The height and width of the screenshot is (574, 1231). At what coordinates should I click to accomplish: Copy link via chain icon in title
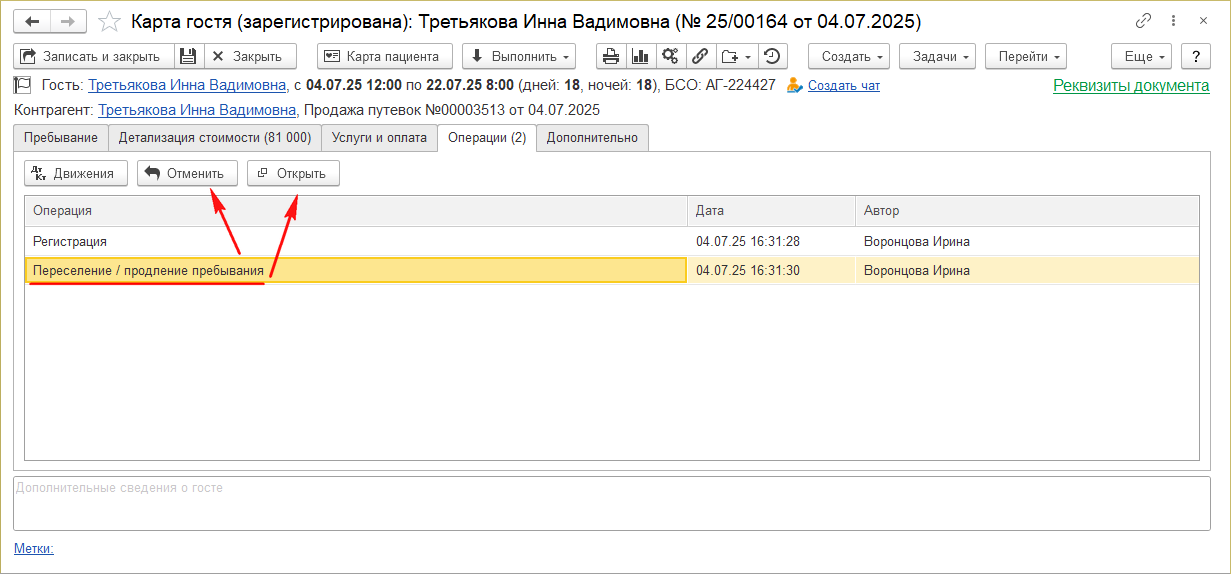(1143, 21)
